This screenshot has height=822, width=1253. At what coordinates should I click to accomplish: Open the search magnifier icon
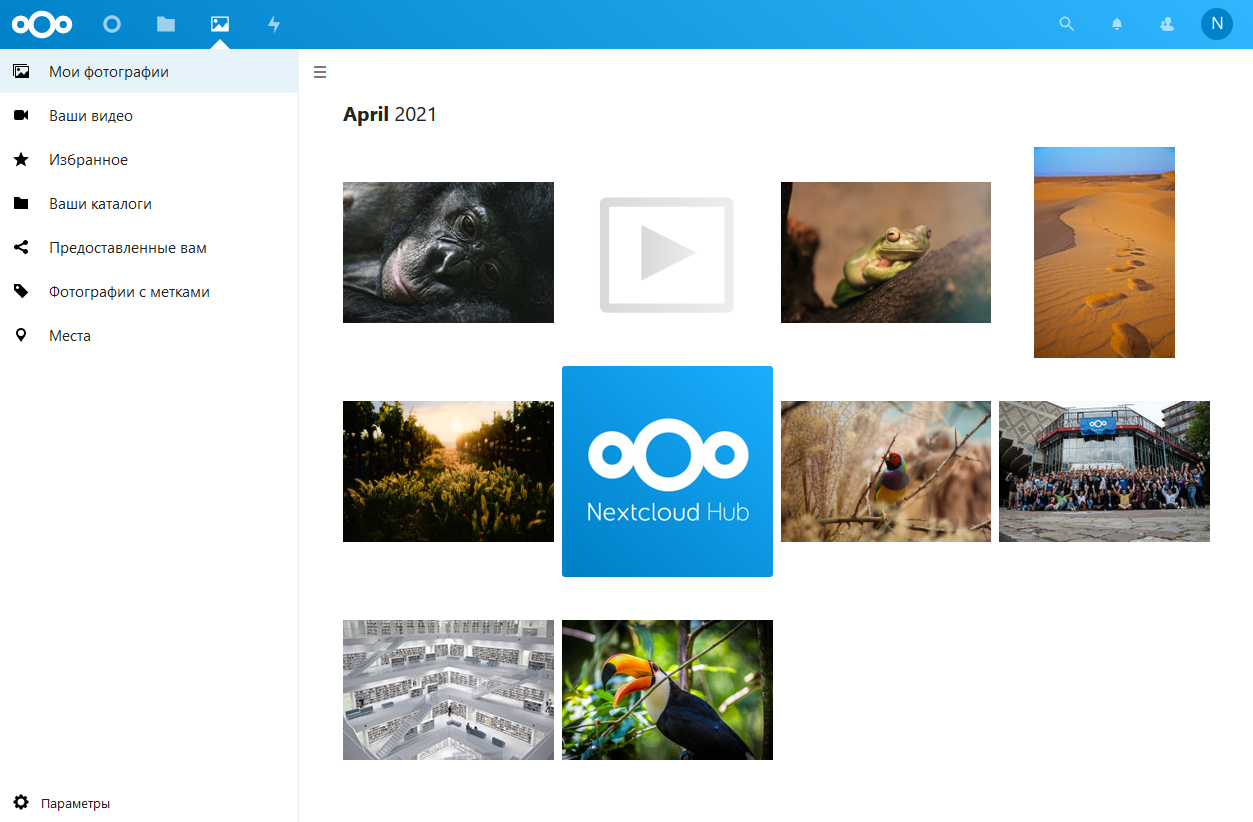[x=1067, y=24]
